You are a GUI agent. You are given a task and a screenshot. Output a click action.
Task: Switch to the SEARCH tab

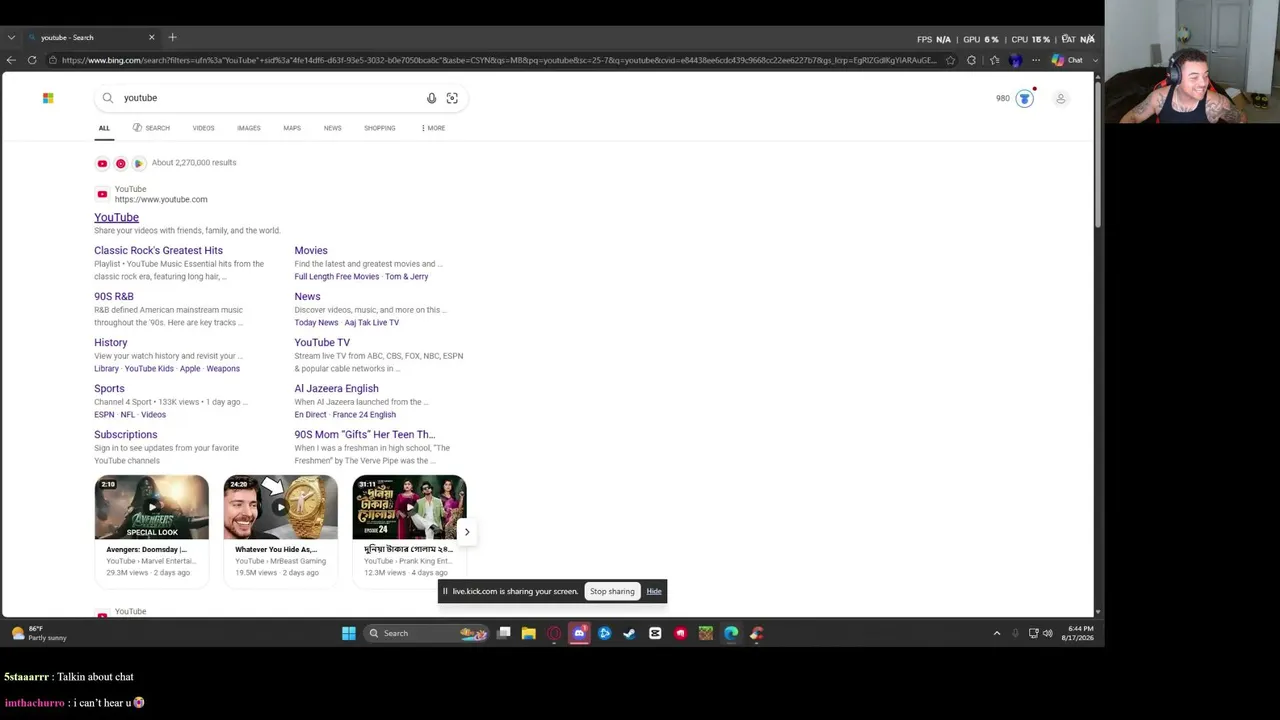(151, 128)
